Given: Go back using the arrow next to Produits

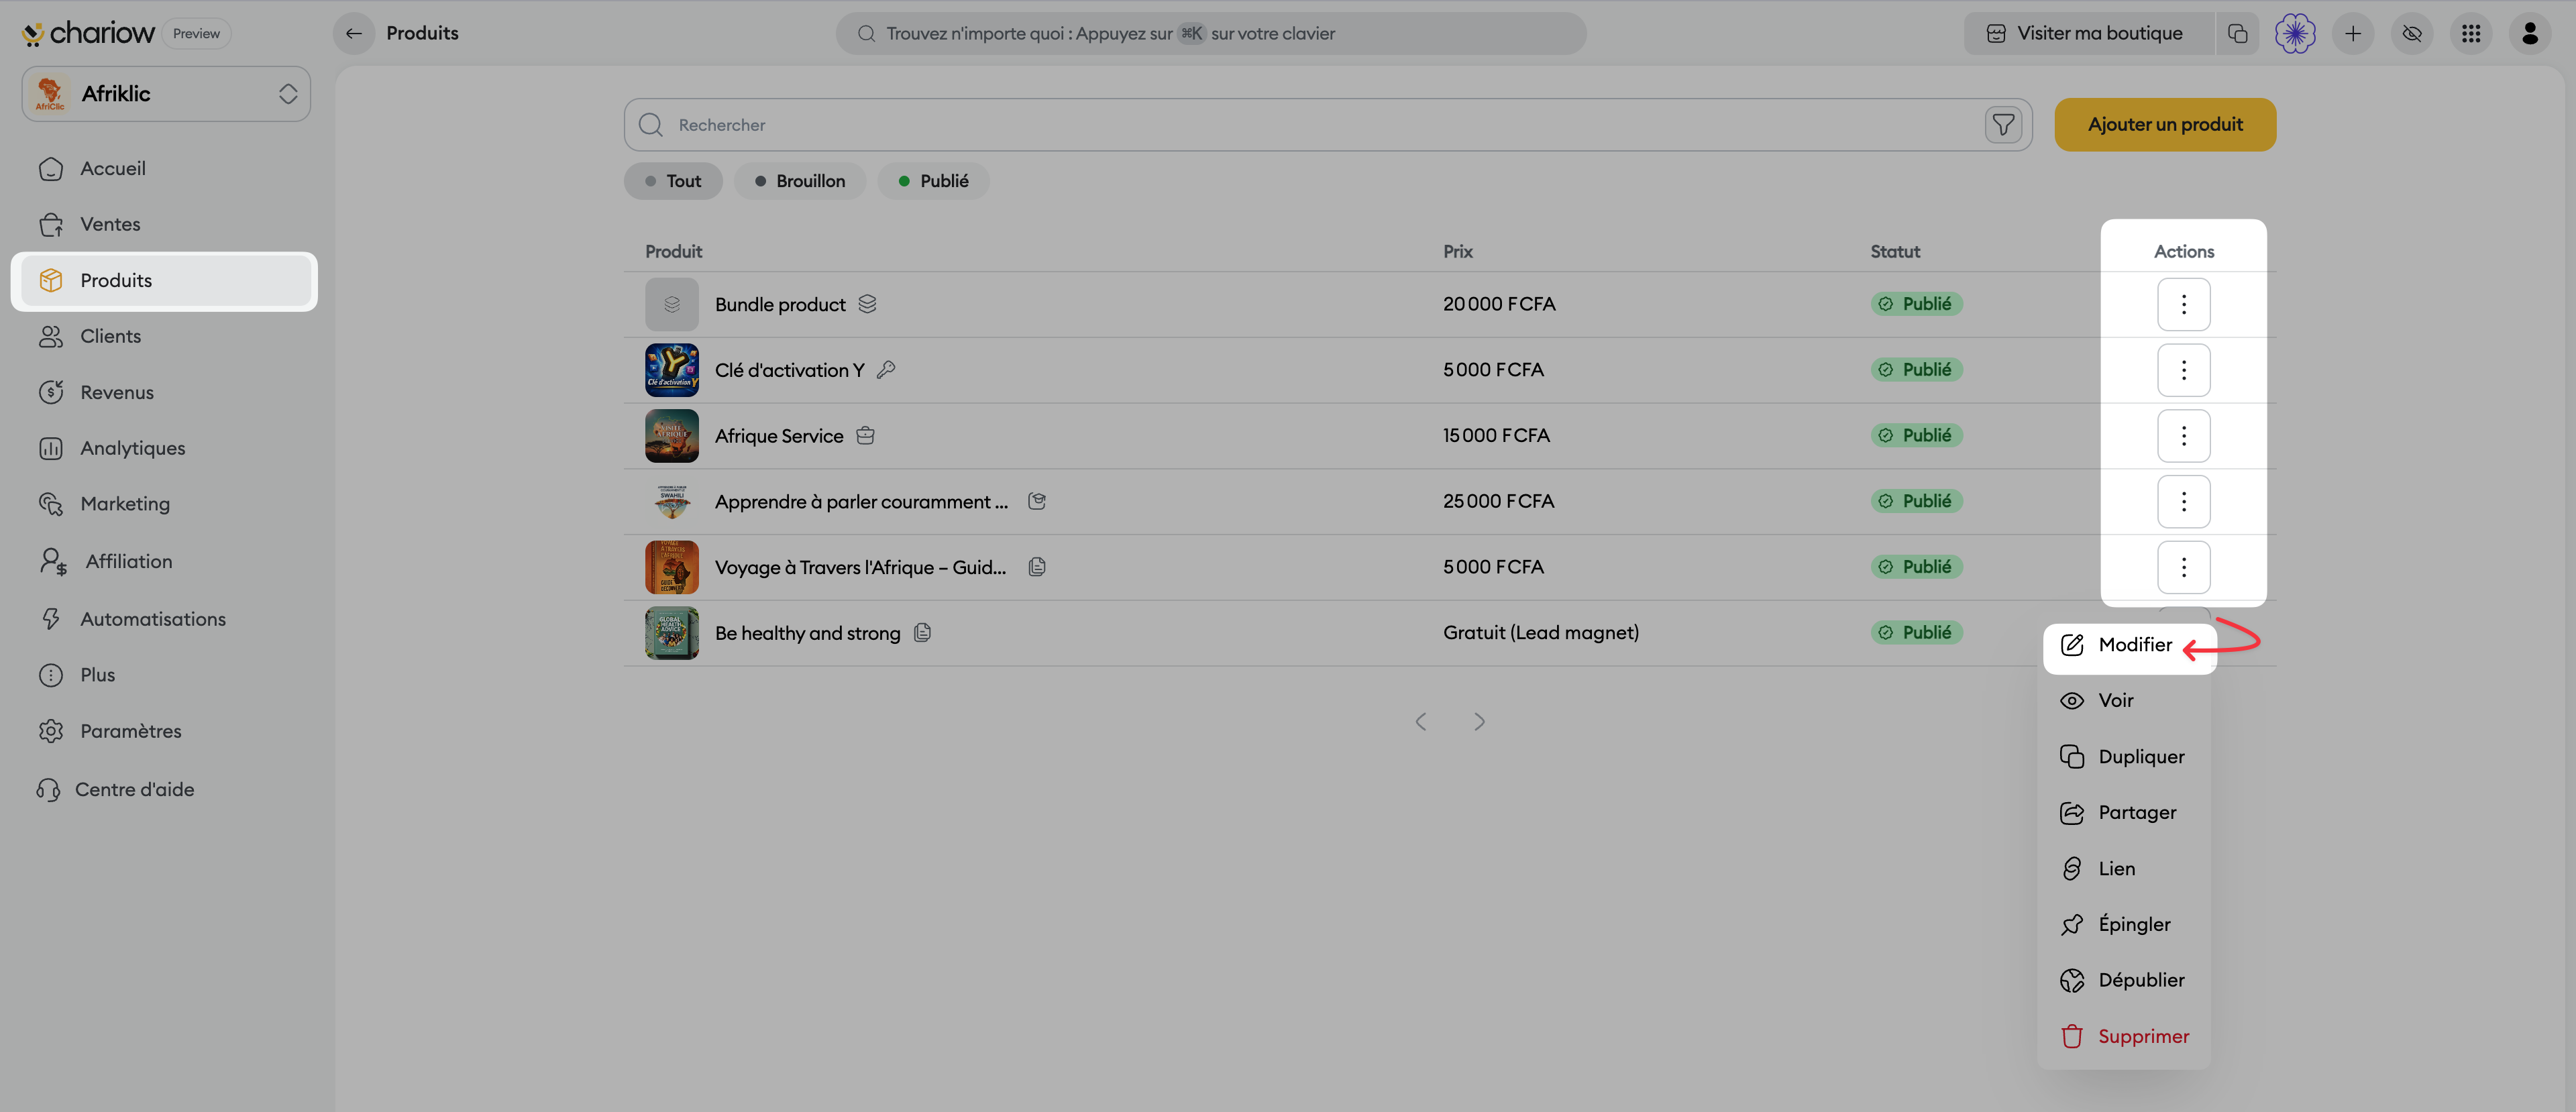Looking at the screenshot, I should point(354,33).
